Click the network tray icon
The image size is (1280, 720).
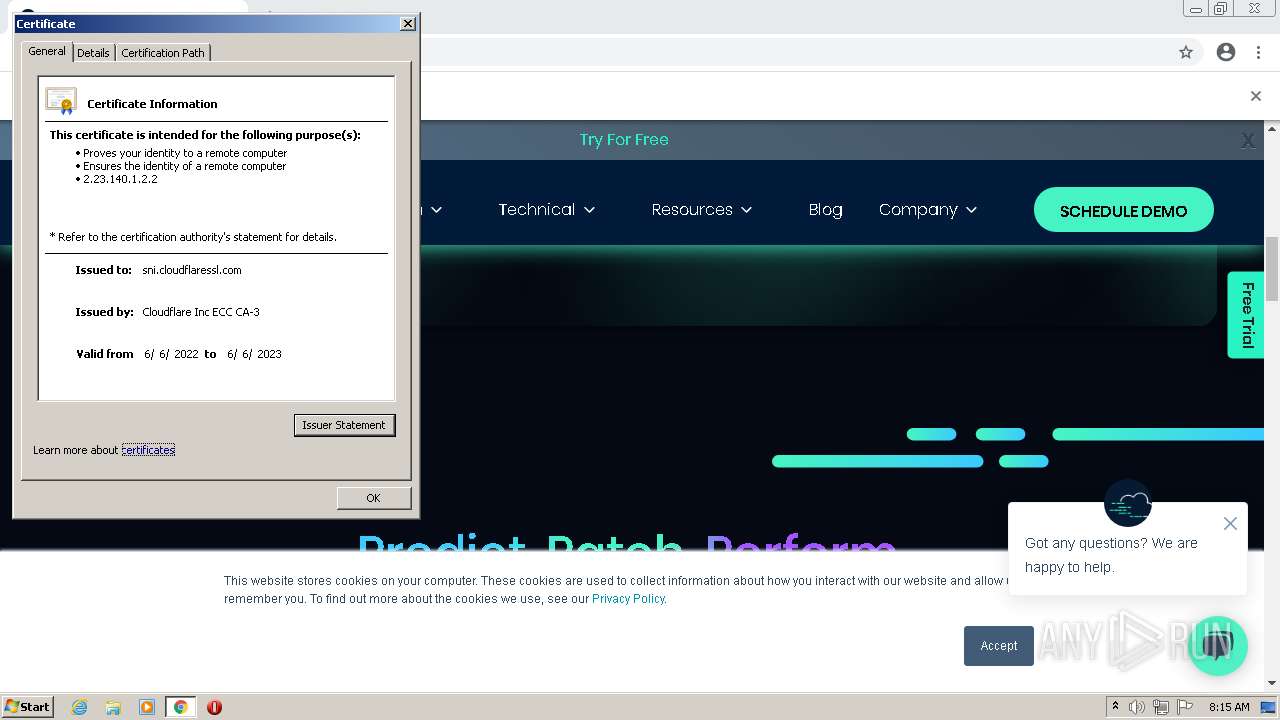coord(1161,707)
